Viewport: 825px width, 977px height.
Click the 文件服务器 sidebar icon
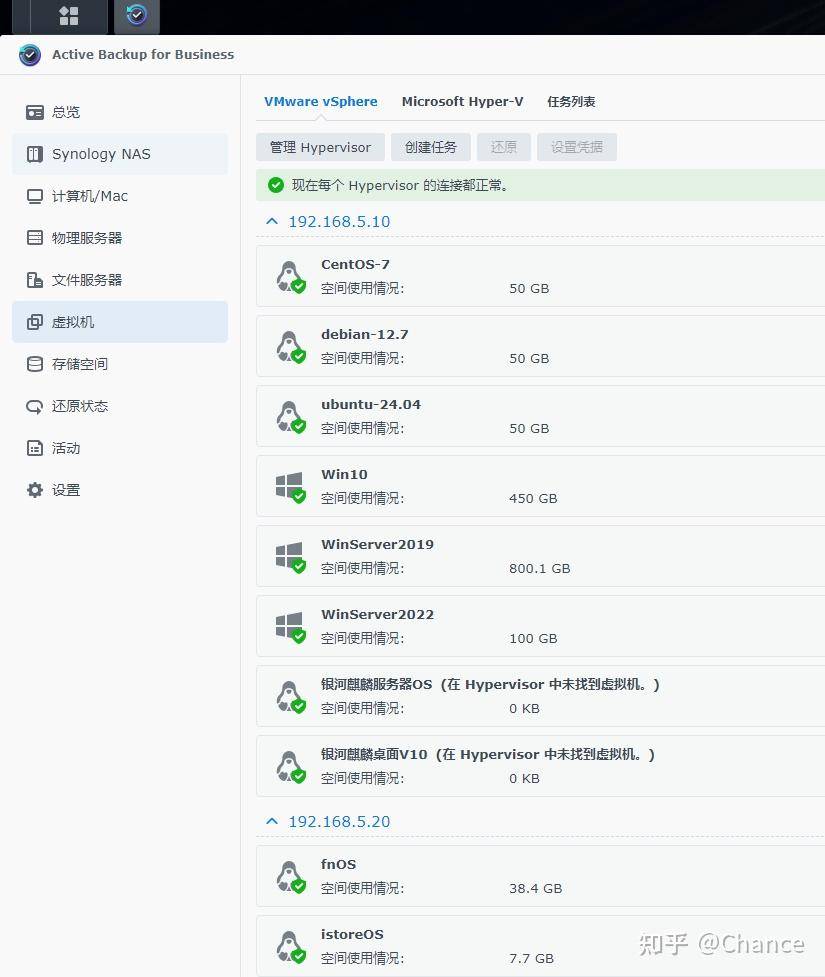35,280
